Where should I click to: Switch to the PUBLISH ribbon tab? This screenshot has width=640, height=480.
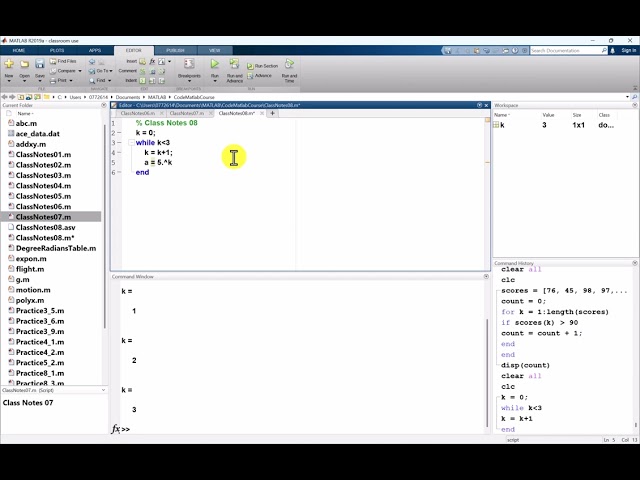pos(176,50)
